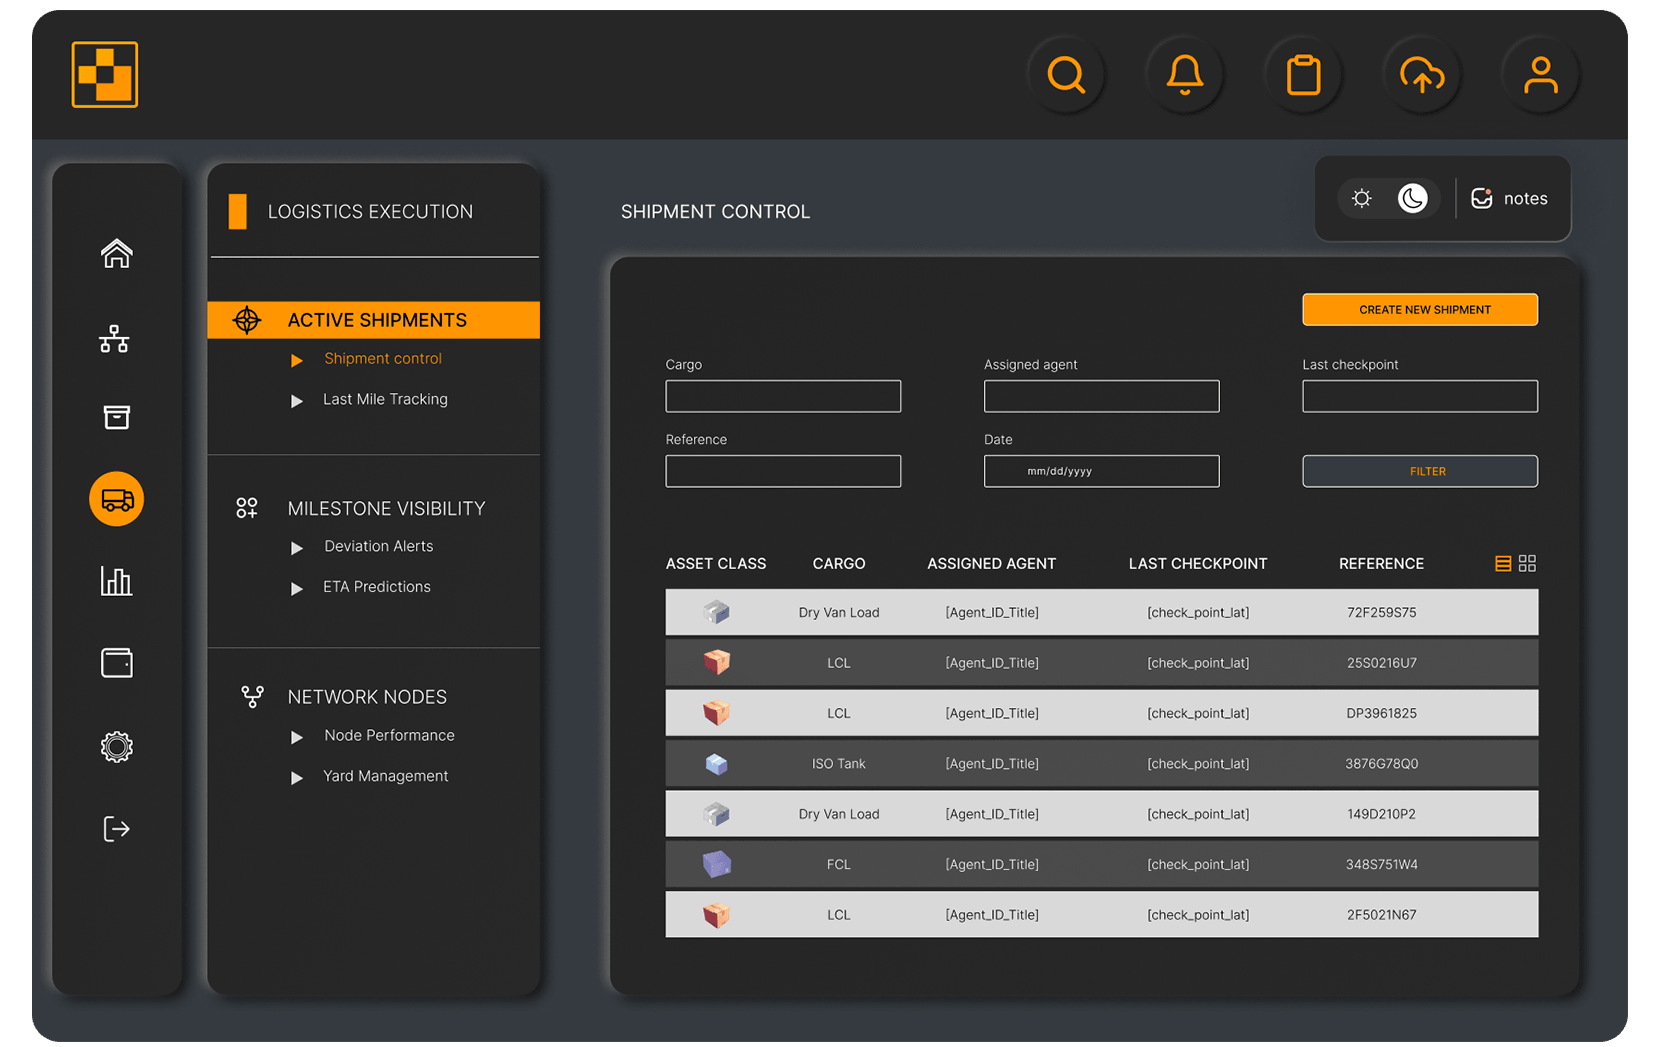Open the clipboard icon in the header

(1303, 75)
